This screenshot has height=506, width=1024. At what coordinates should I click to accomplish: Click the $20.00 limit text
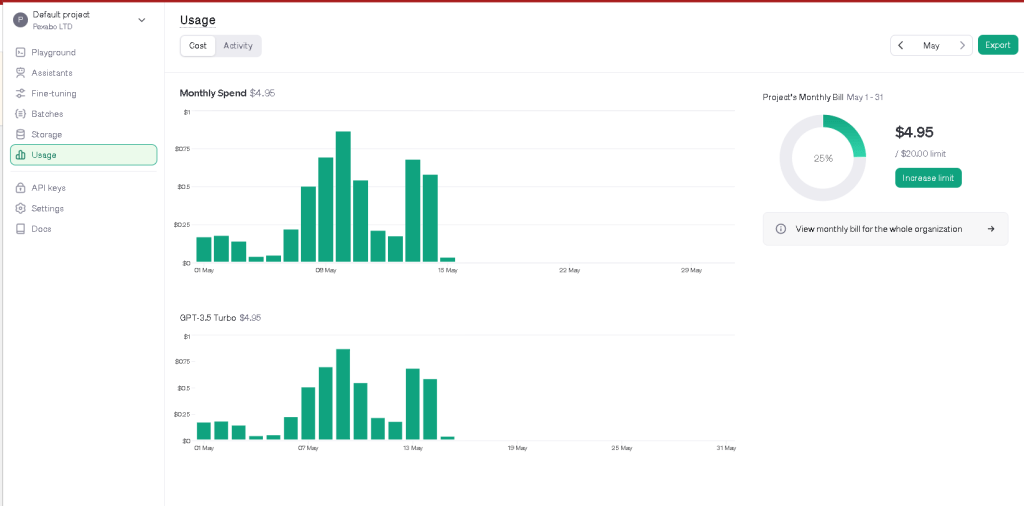coord(920,154)
